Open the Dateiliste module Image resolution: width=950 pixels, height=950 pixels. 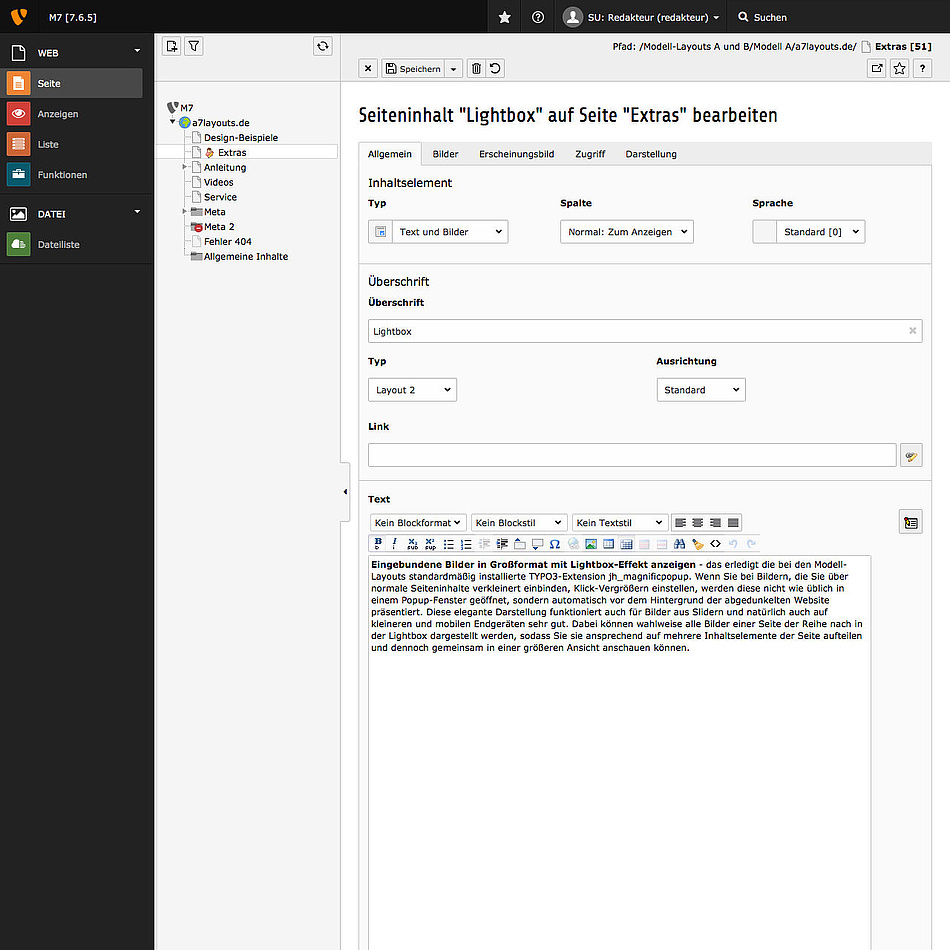[x=71, y=244]
